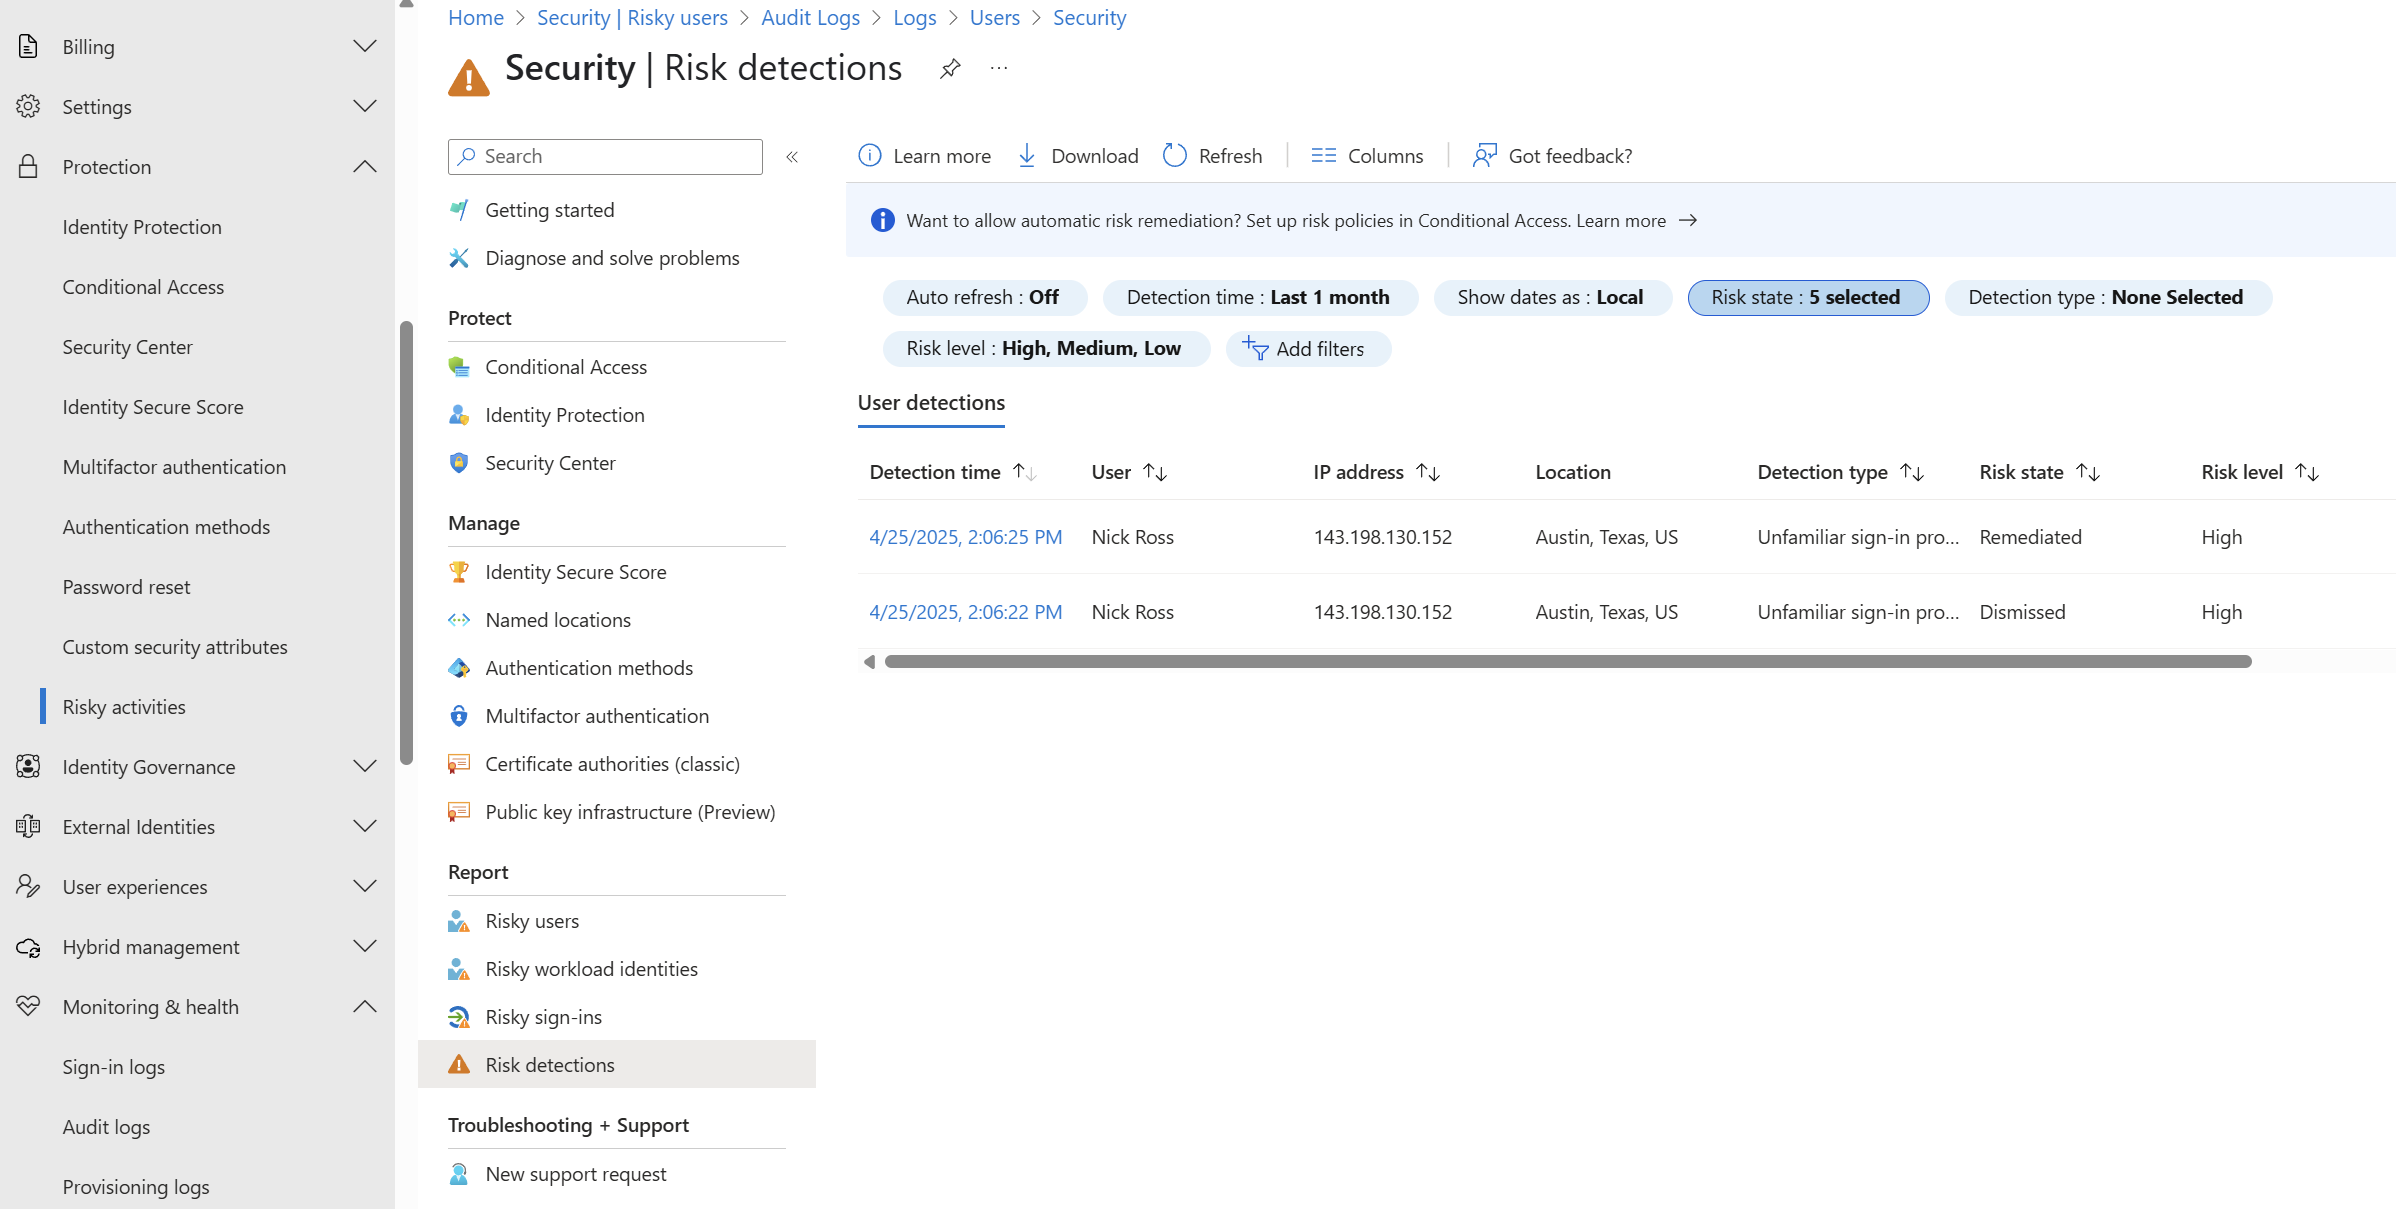Pin the Risk detections page
The image size is (2396, 1209).
pyautogui.click(x=950, y=68)
